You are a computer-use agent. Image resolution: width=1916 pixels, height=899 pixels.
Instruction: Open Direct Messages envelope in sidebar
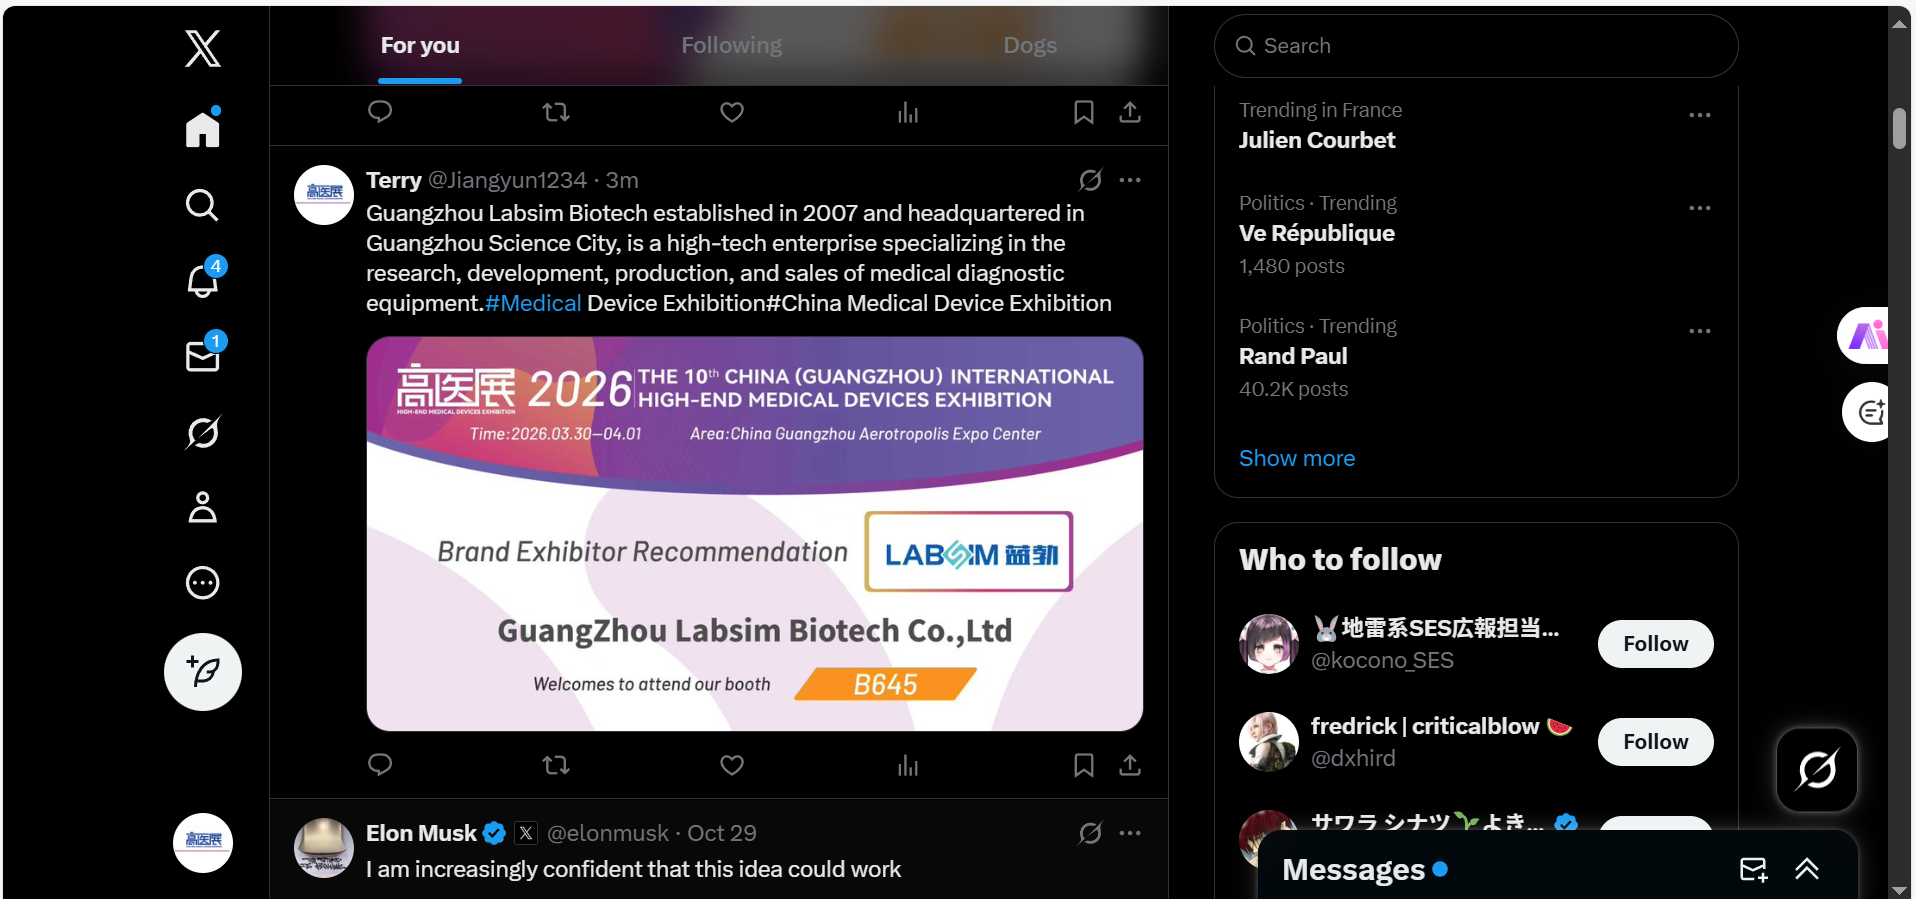[203, 356]
